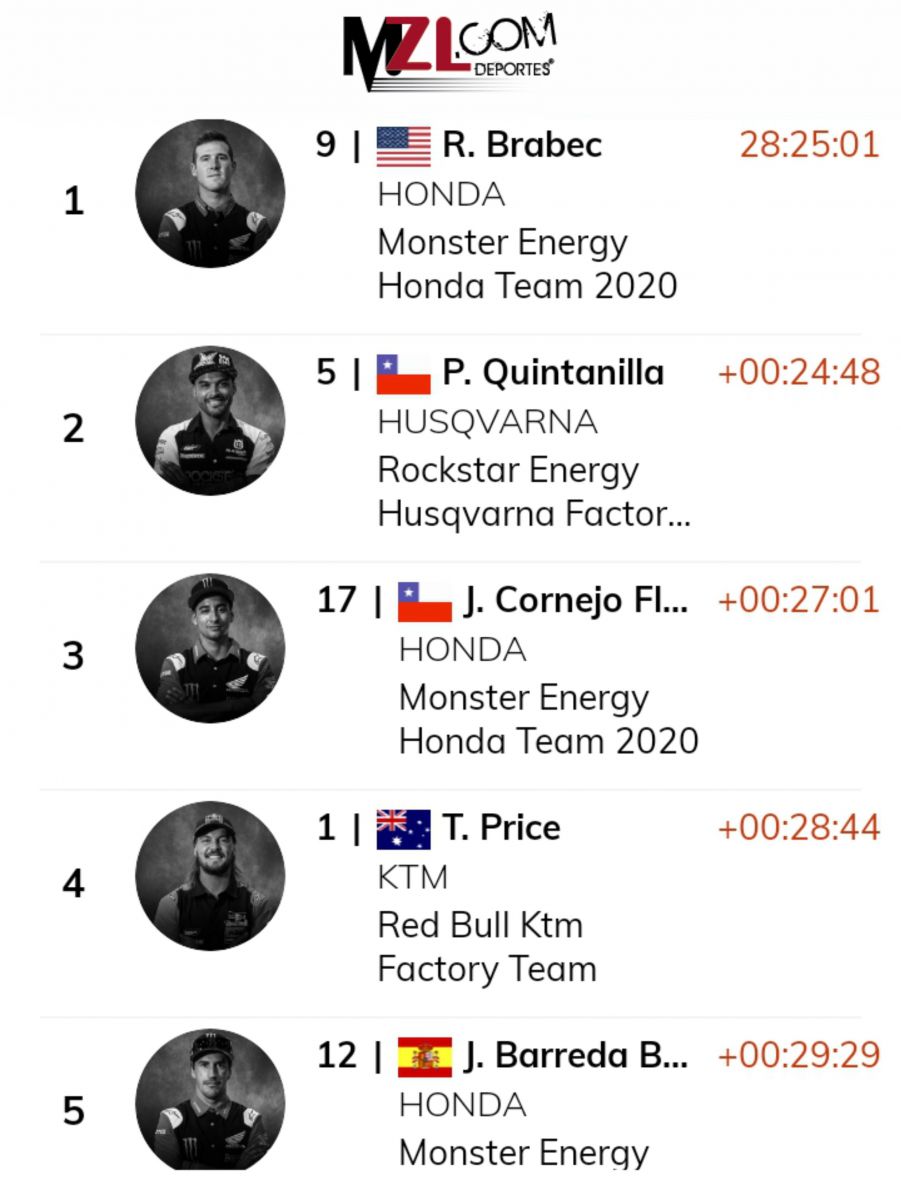Click the gap time +00:28:44

pos(799,828)
